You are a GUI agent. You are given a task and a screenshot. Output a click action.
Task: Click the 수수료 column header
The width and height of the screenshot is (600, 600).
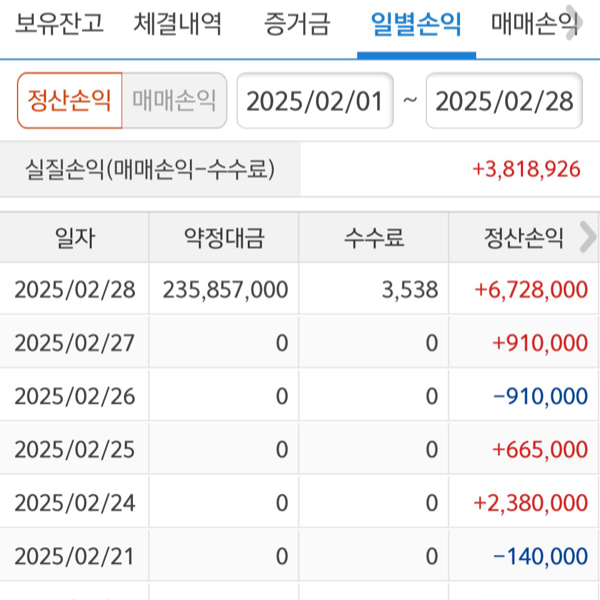pos(374,238)
